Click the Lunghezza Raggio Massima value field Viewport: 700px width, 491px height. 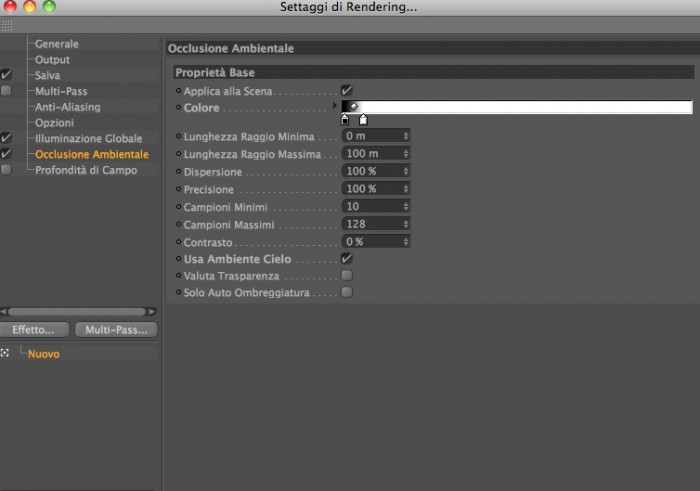[376, 154]
